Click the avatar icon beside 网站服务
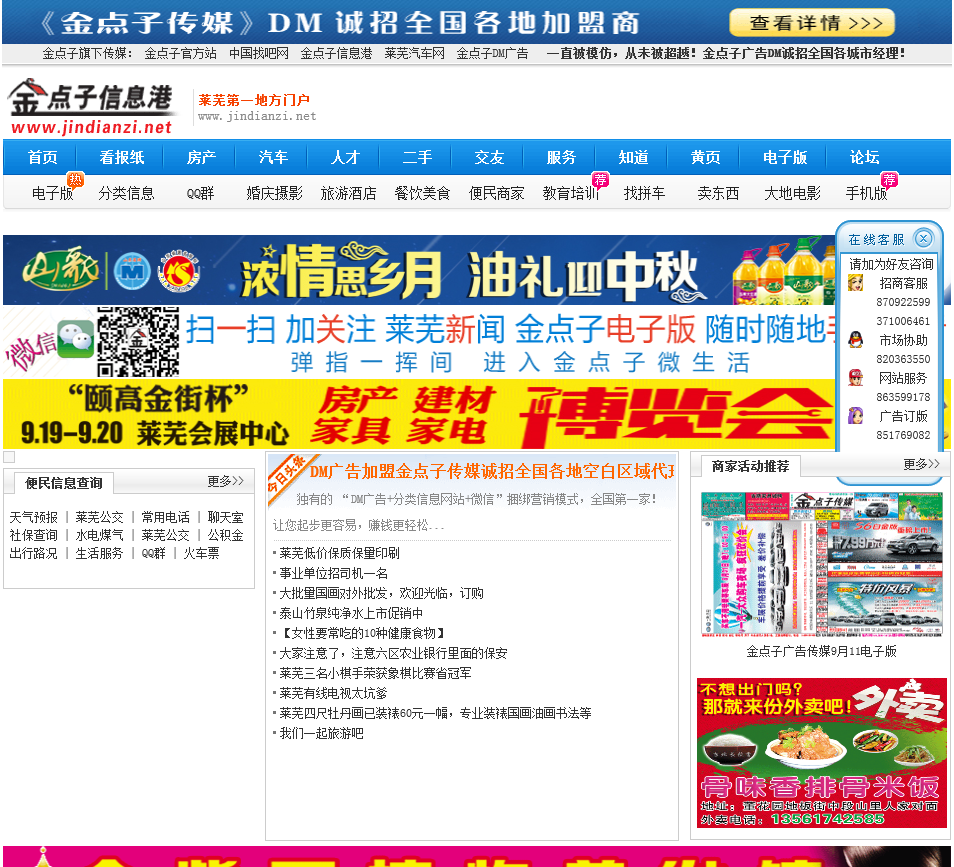The height and width of the screenshot is (867, 954). pyautogui.click(x=856, y=378)
